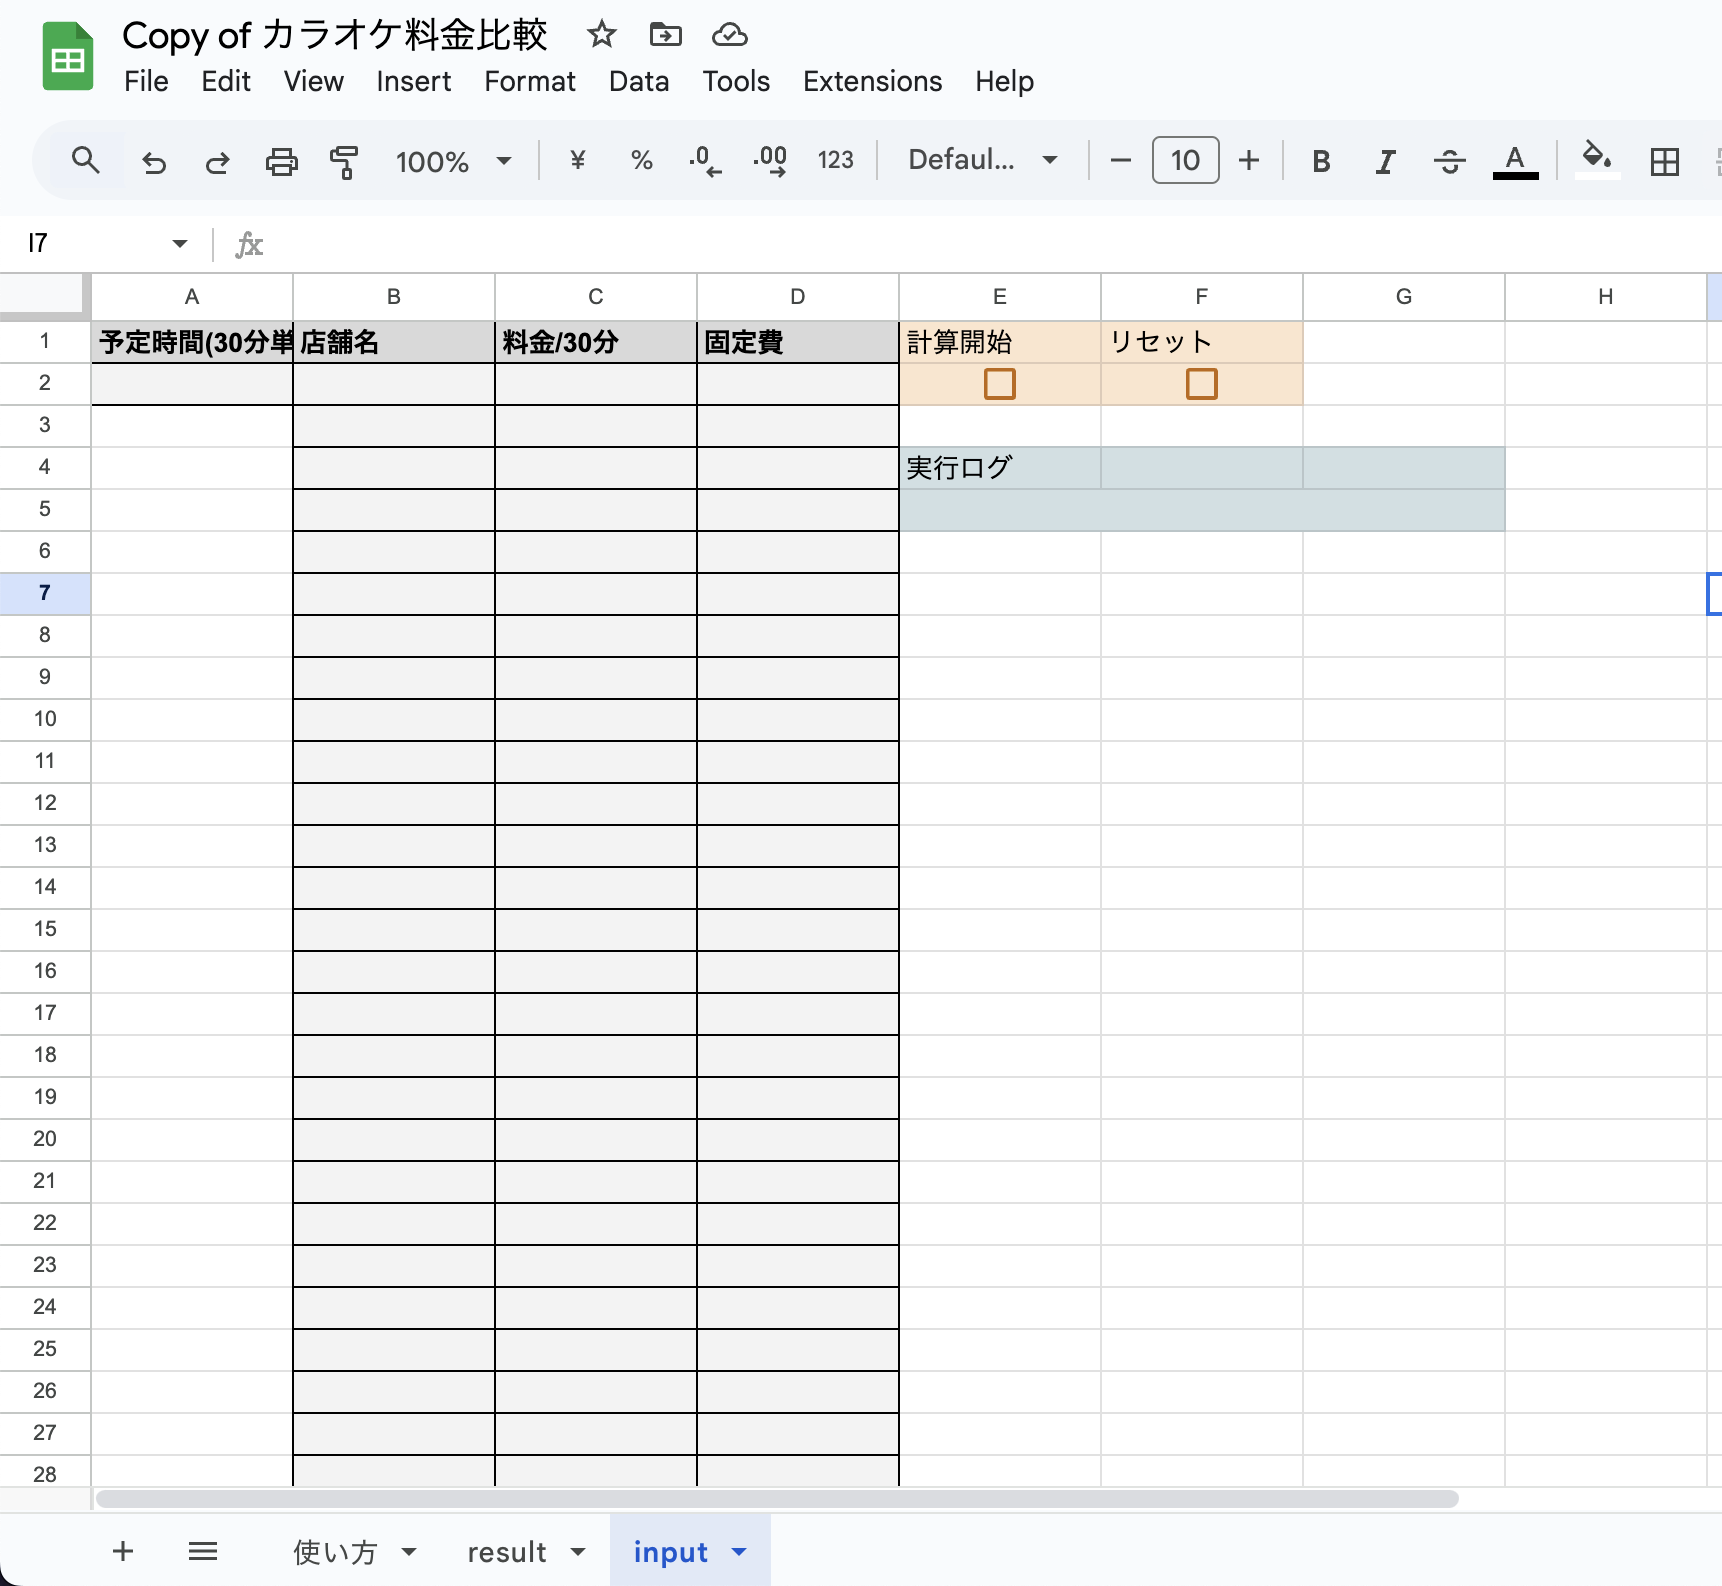Open the Format menu
The height and width of the screenshot is (1586, 1722).
coord(530,81)
